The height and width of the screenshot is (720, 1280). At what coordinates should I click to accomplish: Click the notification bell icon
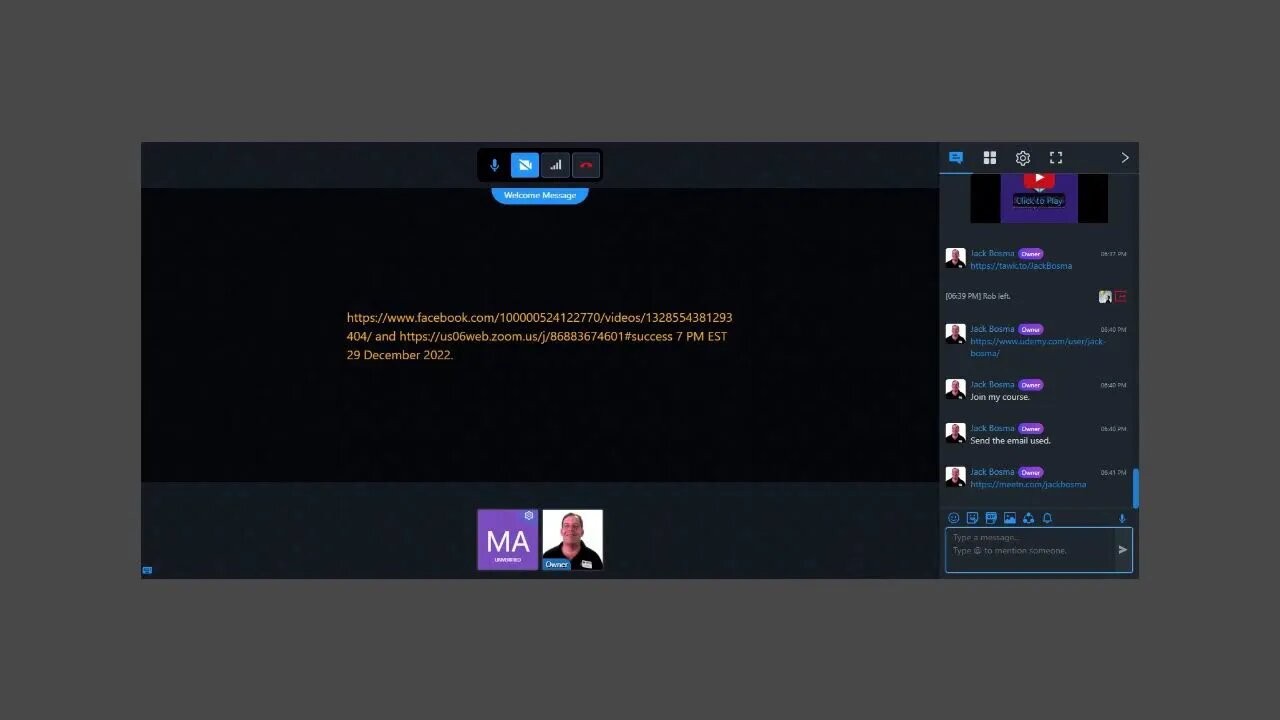pos(1047,518)
